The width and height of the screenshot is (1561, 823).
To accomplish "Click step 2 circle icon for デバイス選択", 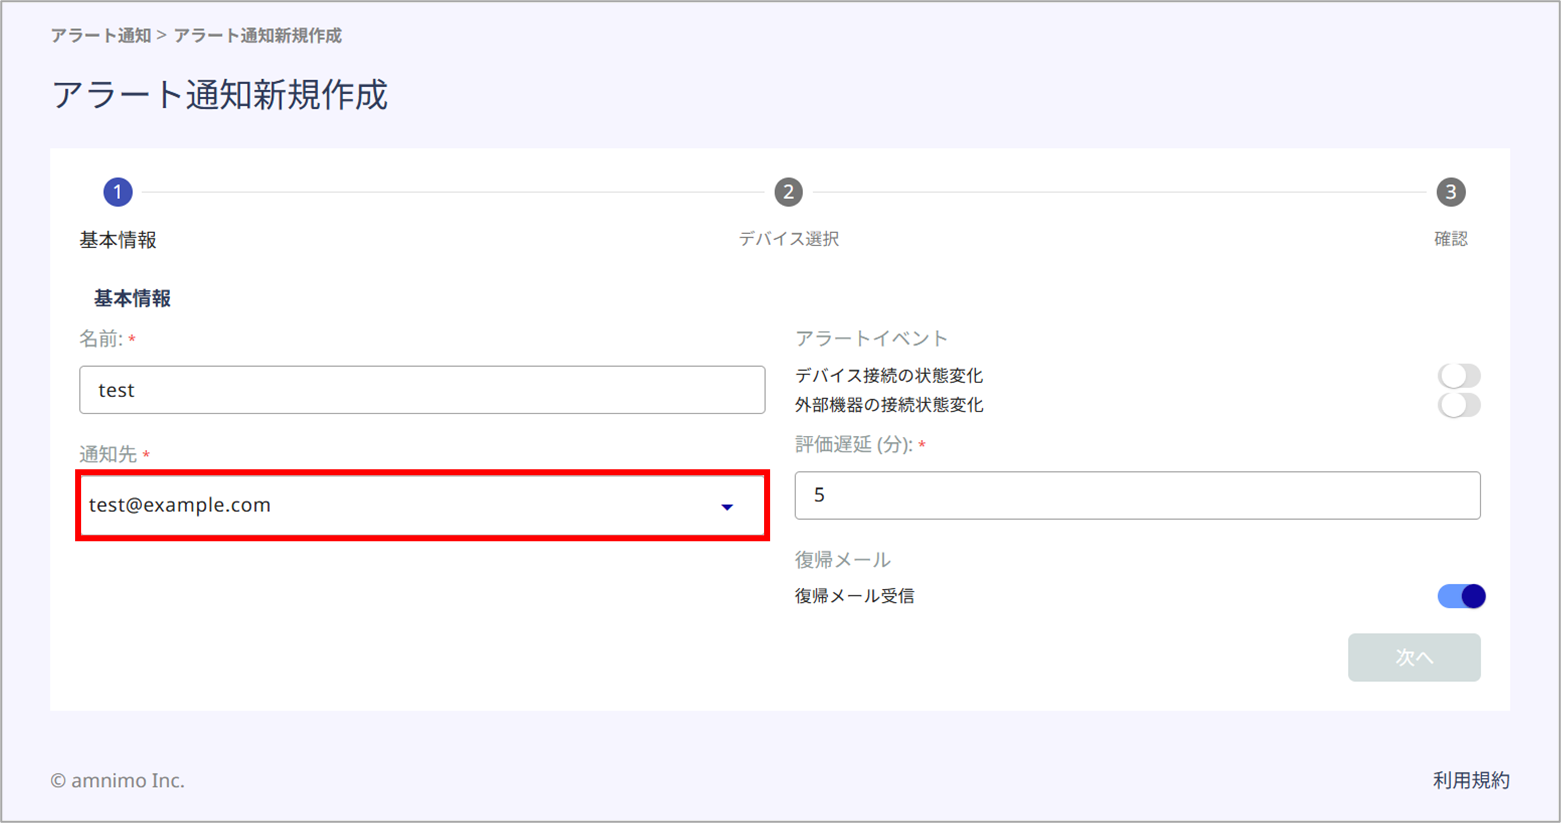I will coord(788,192).
